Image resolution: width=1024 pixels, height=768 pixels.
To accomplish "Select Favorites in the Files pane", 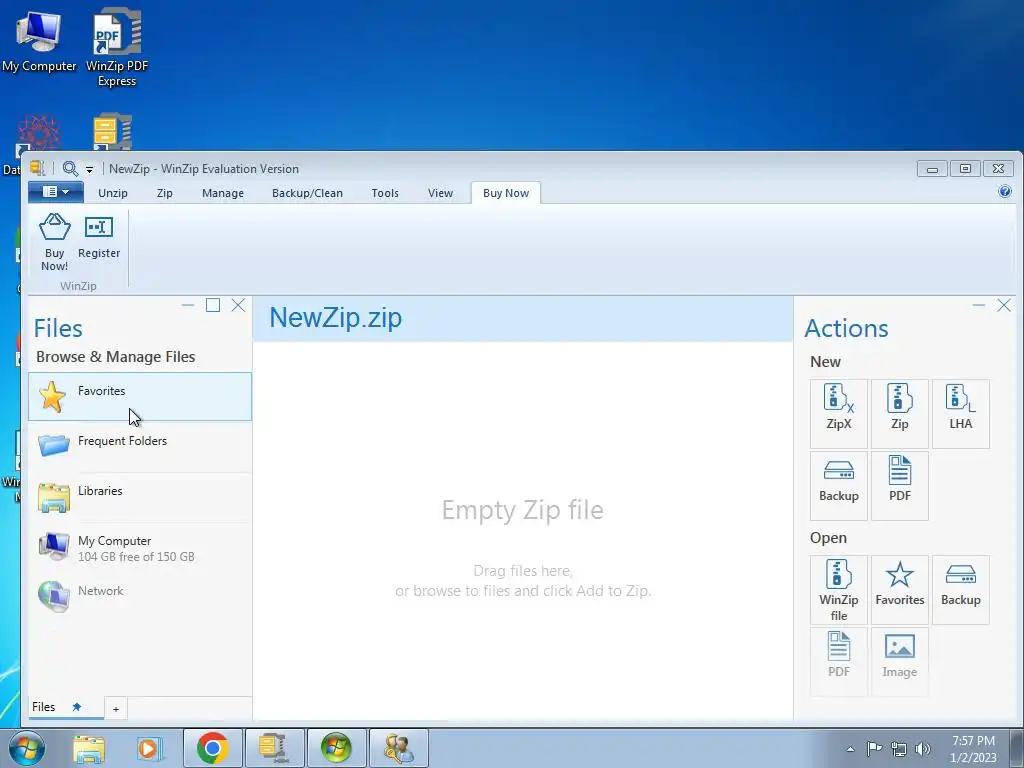I will [x=140, y=396].
